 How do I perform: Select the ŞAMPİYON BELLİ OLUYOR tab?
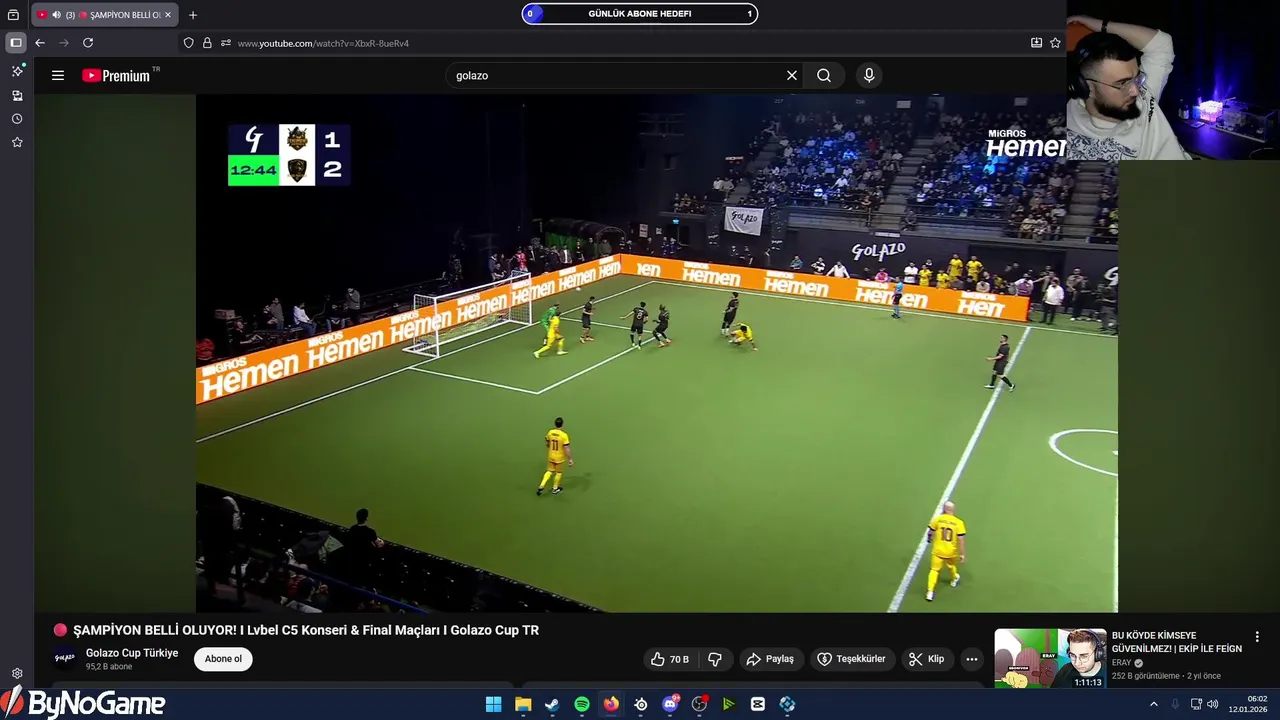coord(105,15)
